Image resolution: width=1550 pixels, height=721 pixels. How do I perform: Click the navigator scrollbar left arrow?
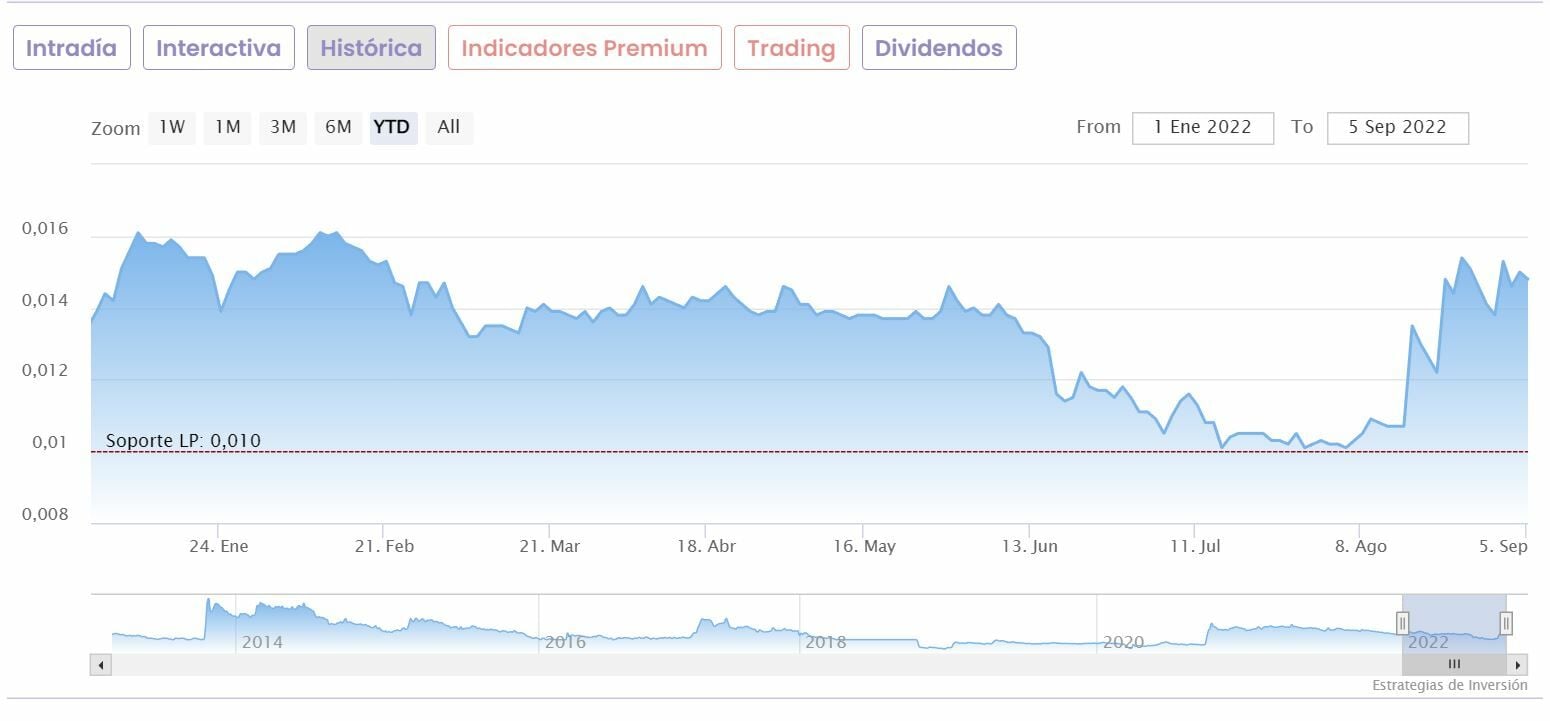click(x=100, y=665)
